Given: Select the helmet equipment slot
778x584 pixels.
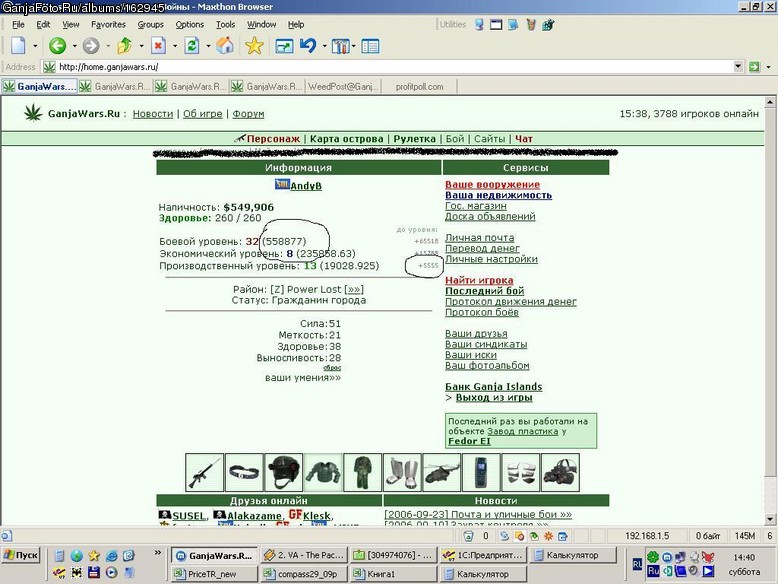Looking at the screenshot, I should tap(283, 472).
